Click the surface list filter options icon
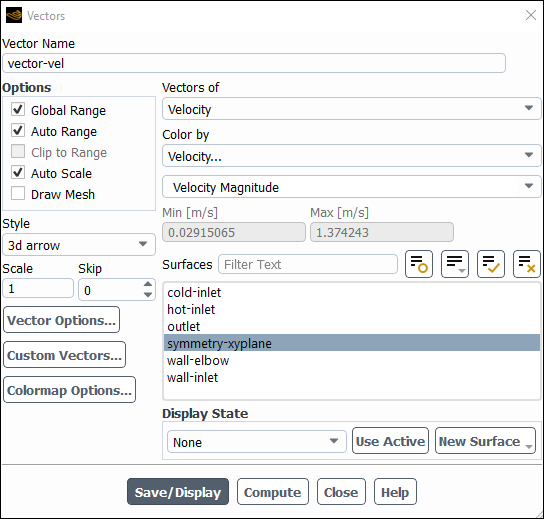The height and width of the screenshot is (519, 544). pos(455,264)
